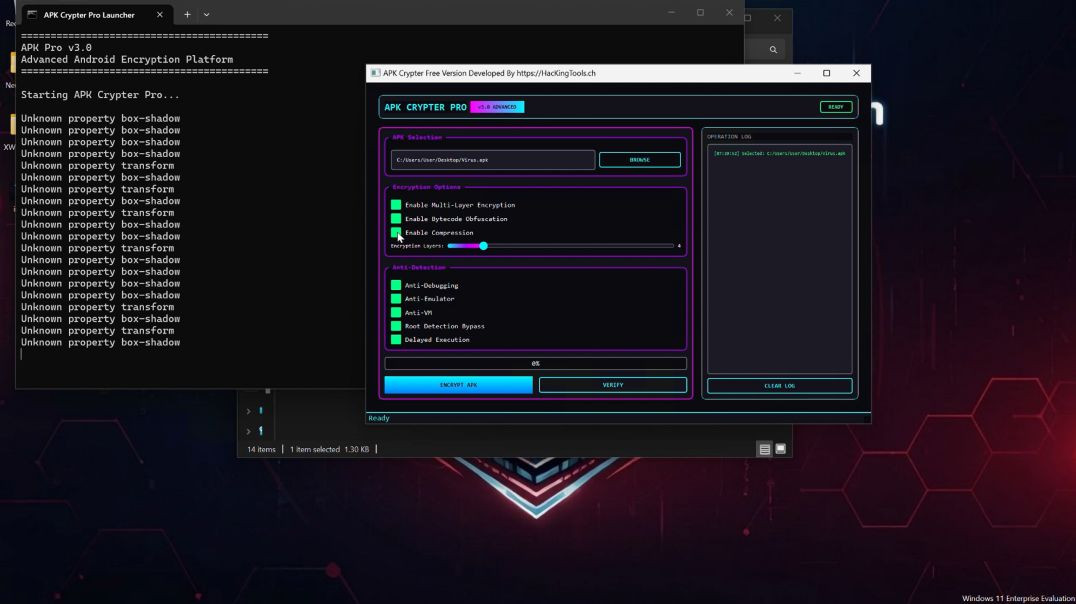Click the APK Crypter window title bar icon
This screenshot has height=604, width=1076.
(x=375, y=73)
